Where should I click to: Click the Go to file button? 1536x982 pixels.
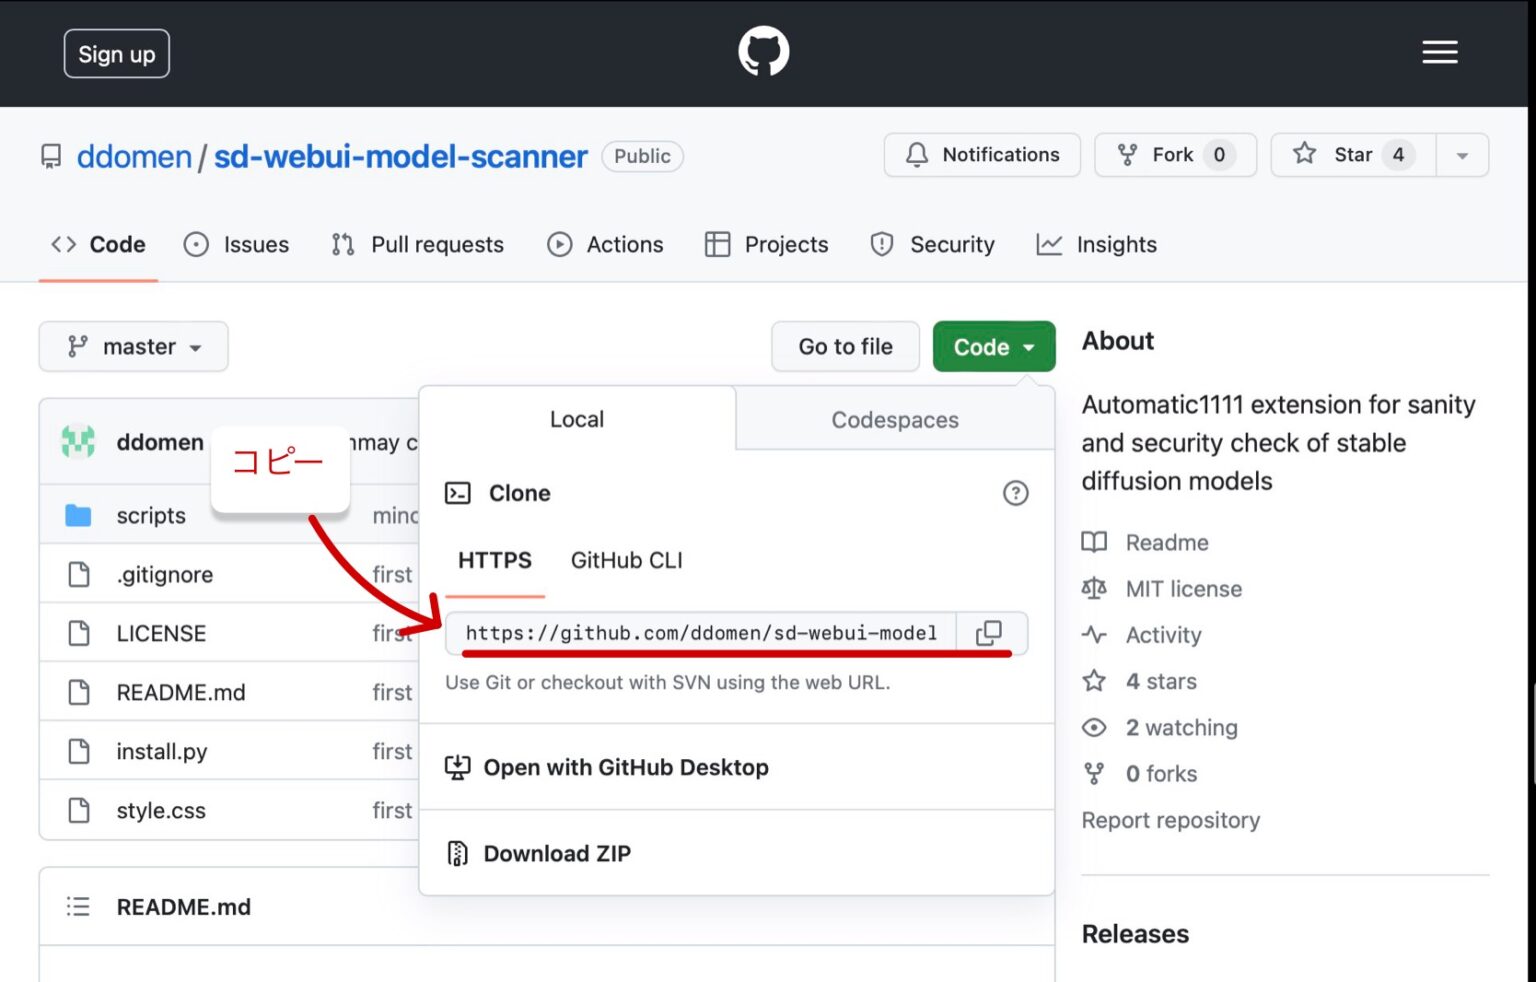[845, 346]
